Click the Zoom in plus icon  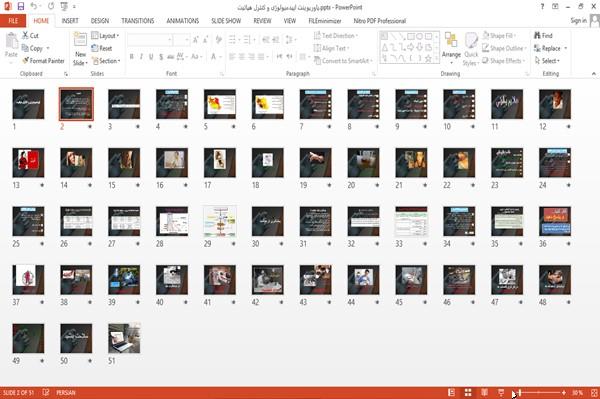tap(564, 392)
